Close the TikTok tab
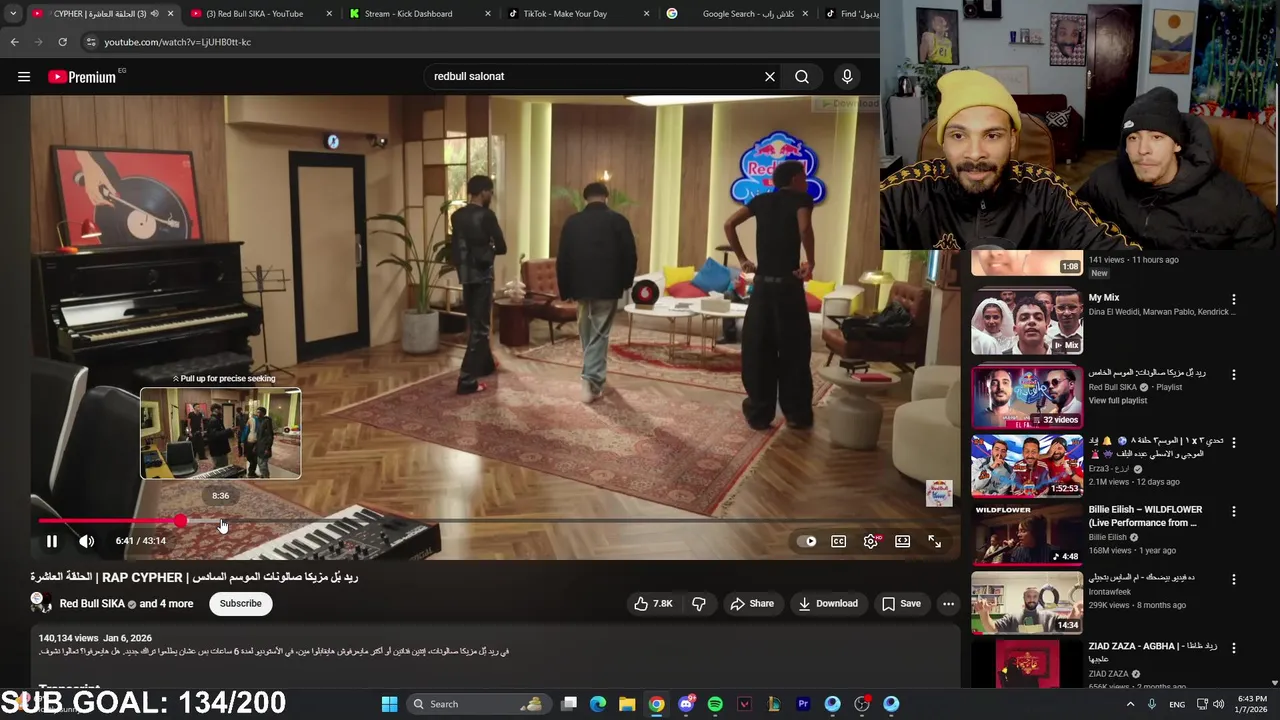This screenshot has height=720, width=1280. [x=646, y=14]
